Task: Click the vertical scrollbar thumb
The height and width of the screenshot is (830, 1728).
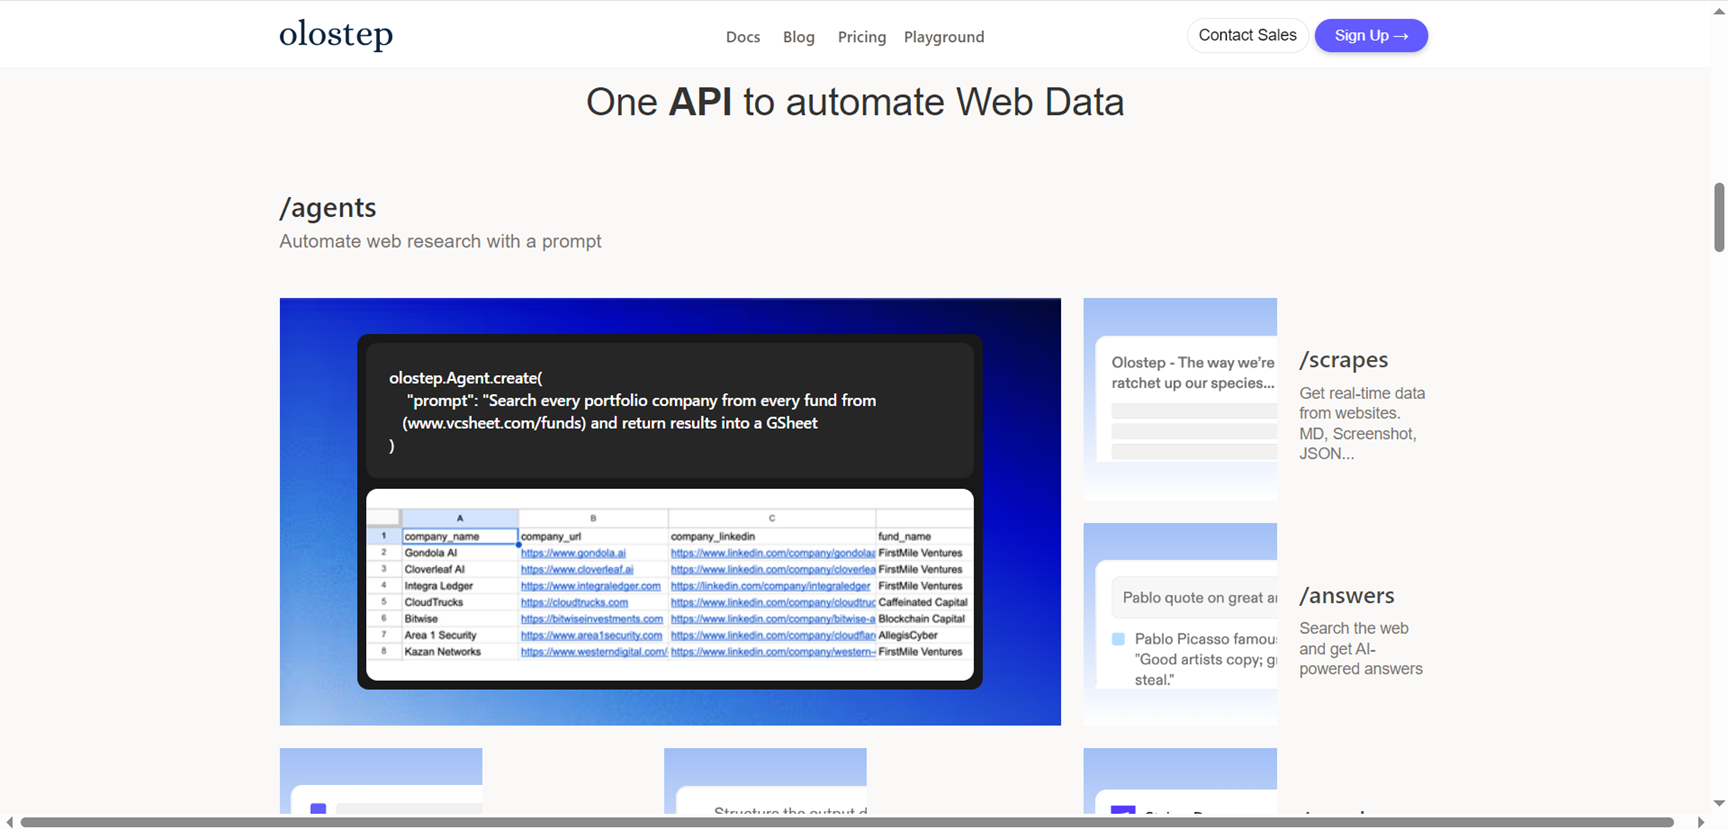Action: (1719, 217)
